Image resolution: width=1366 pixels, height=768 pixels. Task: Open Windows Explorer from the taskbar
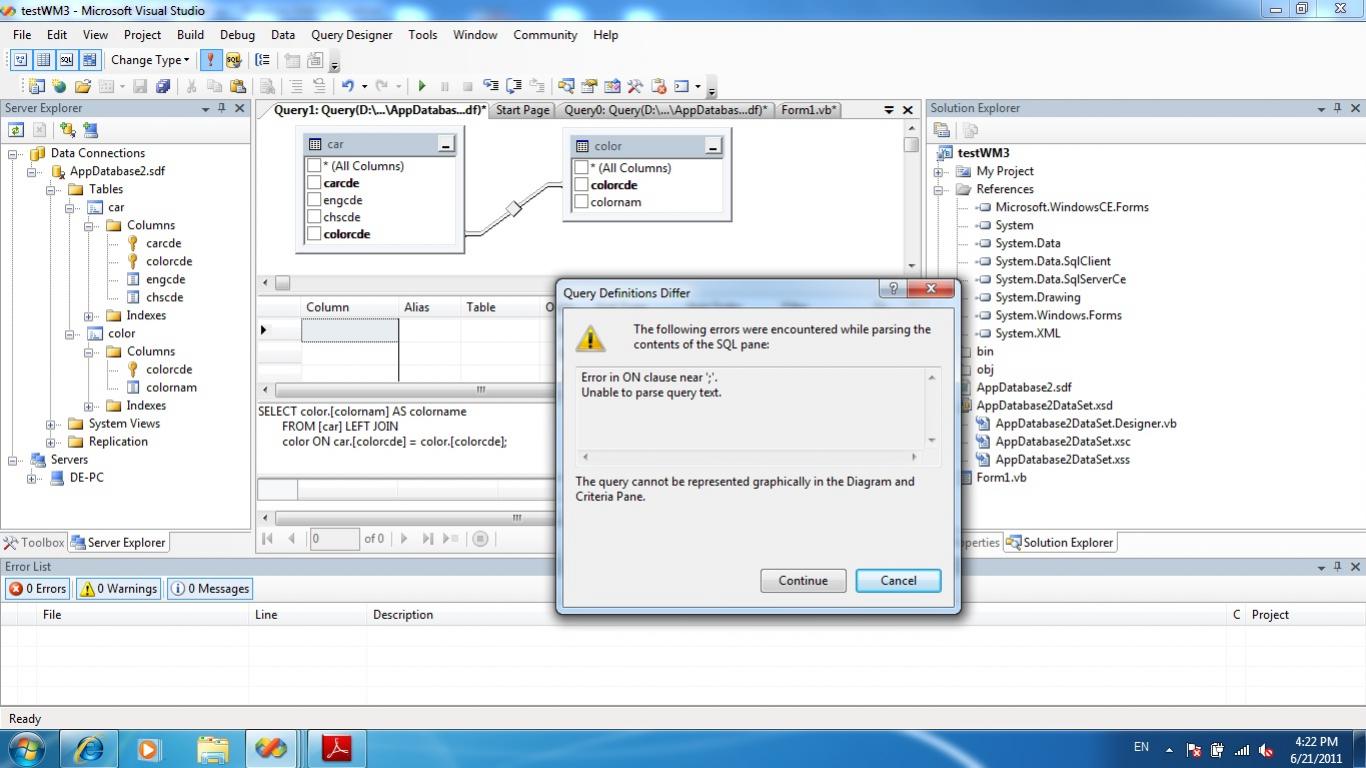[213, 748]
